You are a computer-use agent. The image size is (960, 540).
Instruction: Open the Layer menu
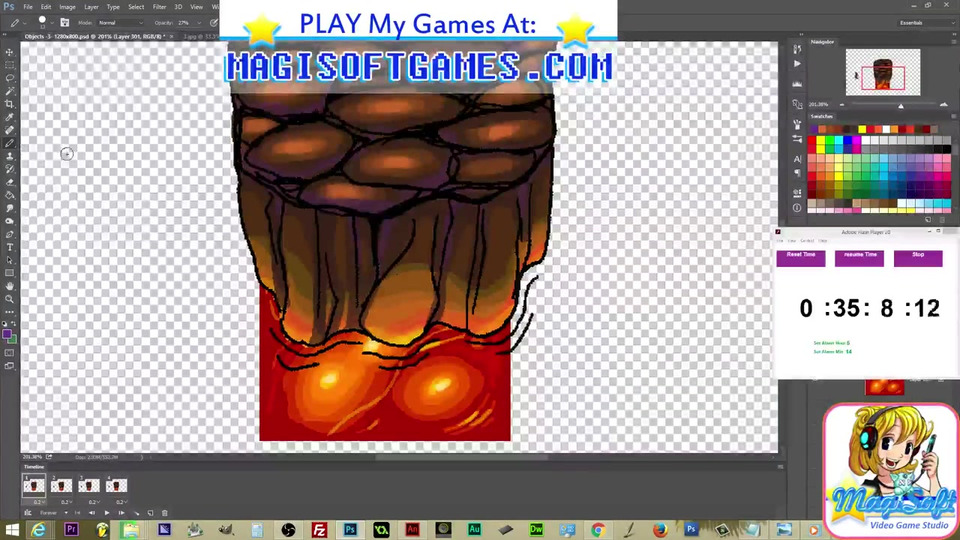(91, 7)
